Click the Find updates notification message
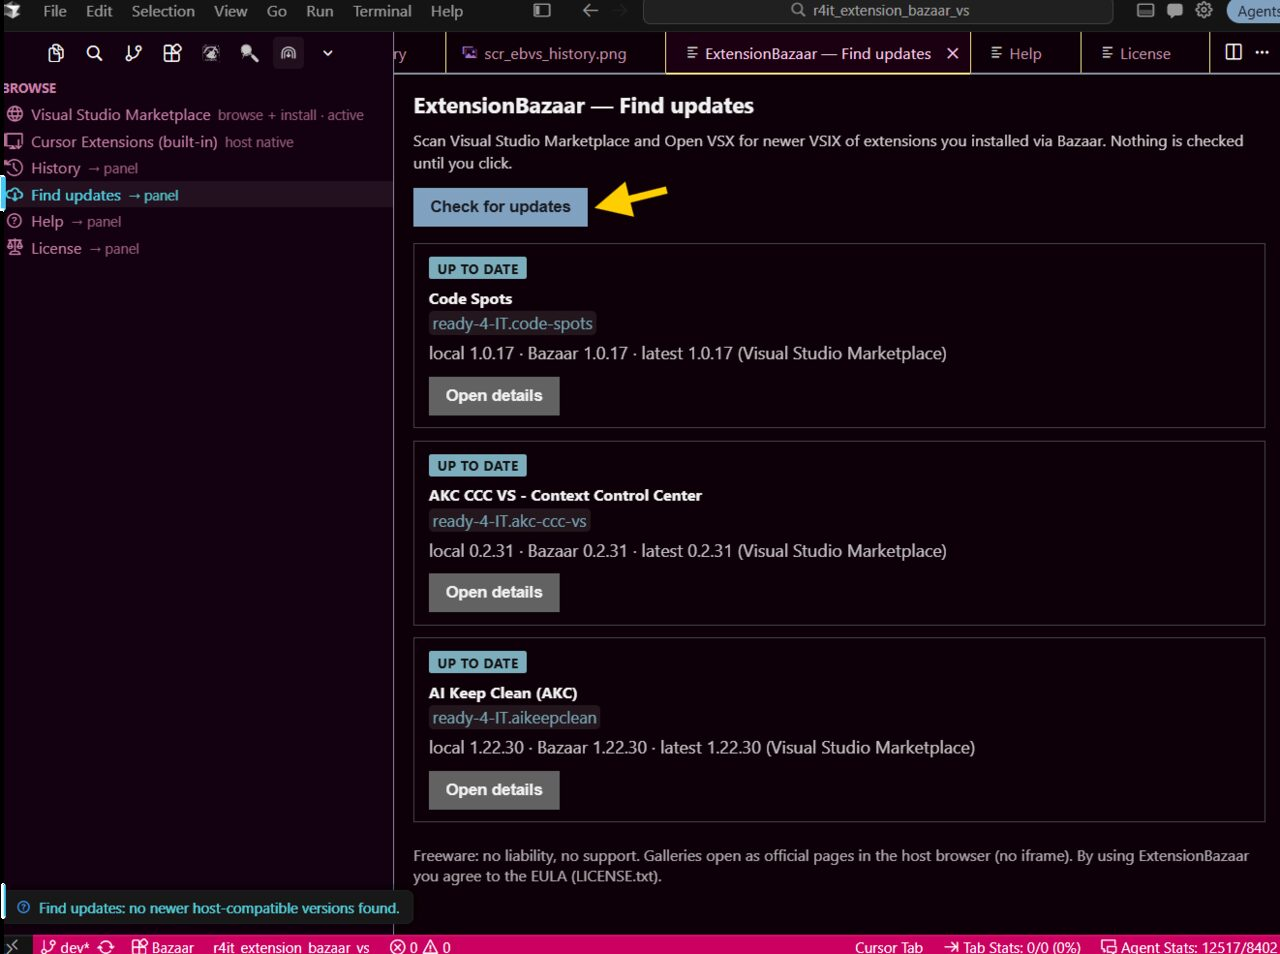The height and width of the screenshot is (954, 1280). 218,908
